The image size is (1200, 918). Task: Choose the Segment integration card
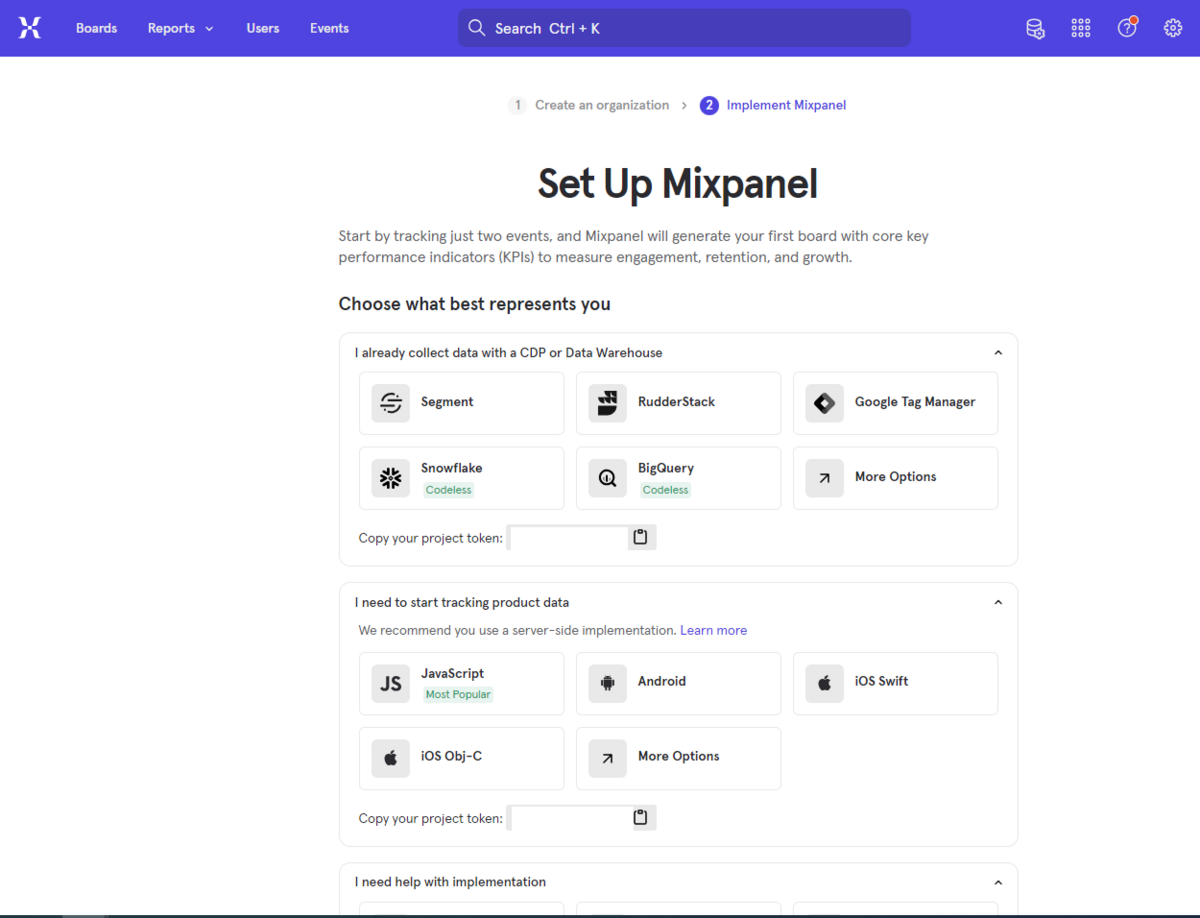[x=462, y=403]
